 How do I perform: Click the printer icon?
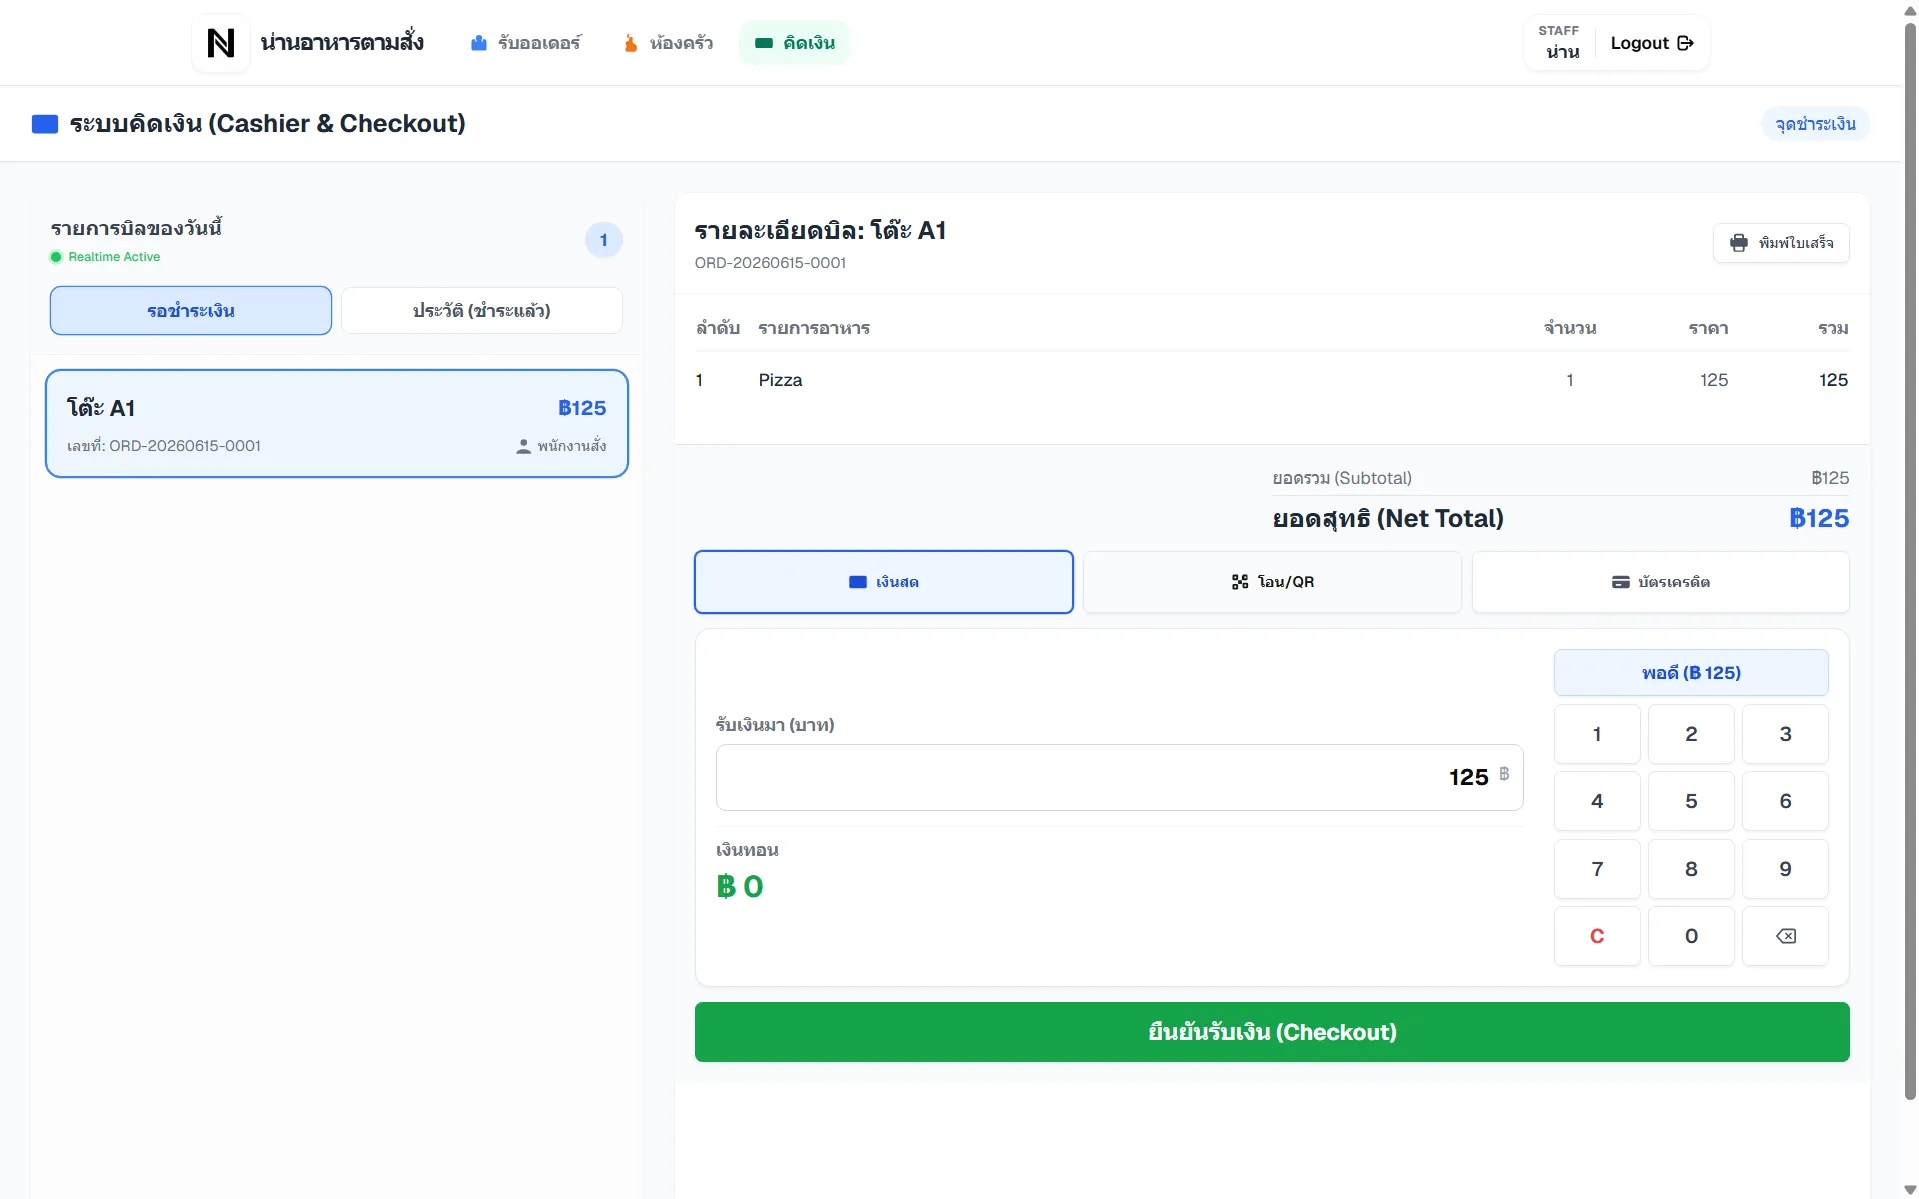pyautogui.click(x=1739, y=243)
